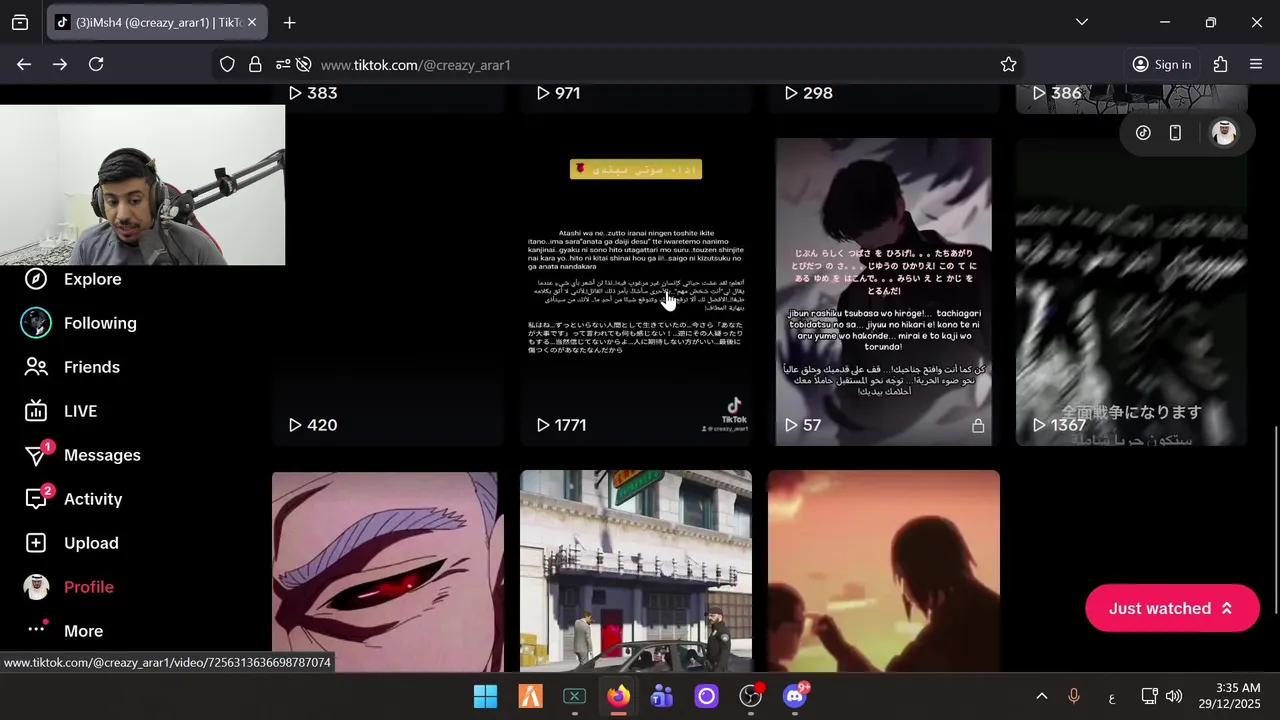Go back one page
The width and height of the screenshot is (1280, 720).
pos(24,64)
